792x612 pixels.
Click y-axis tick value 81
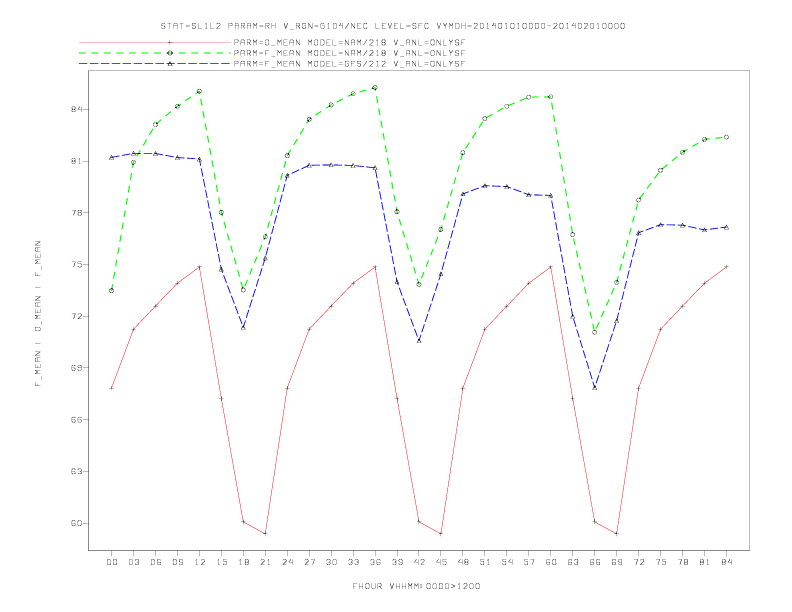pyautogui.click(x=76, y=161)
